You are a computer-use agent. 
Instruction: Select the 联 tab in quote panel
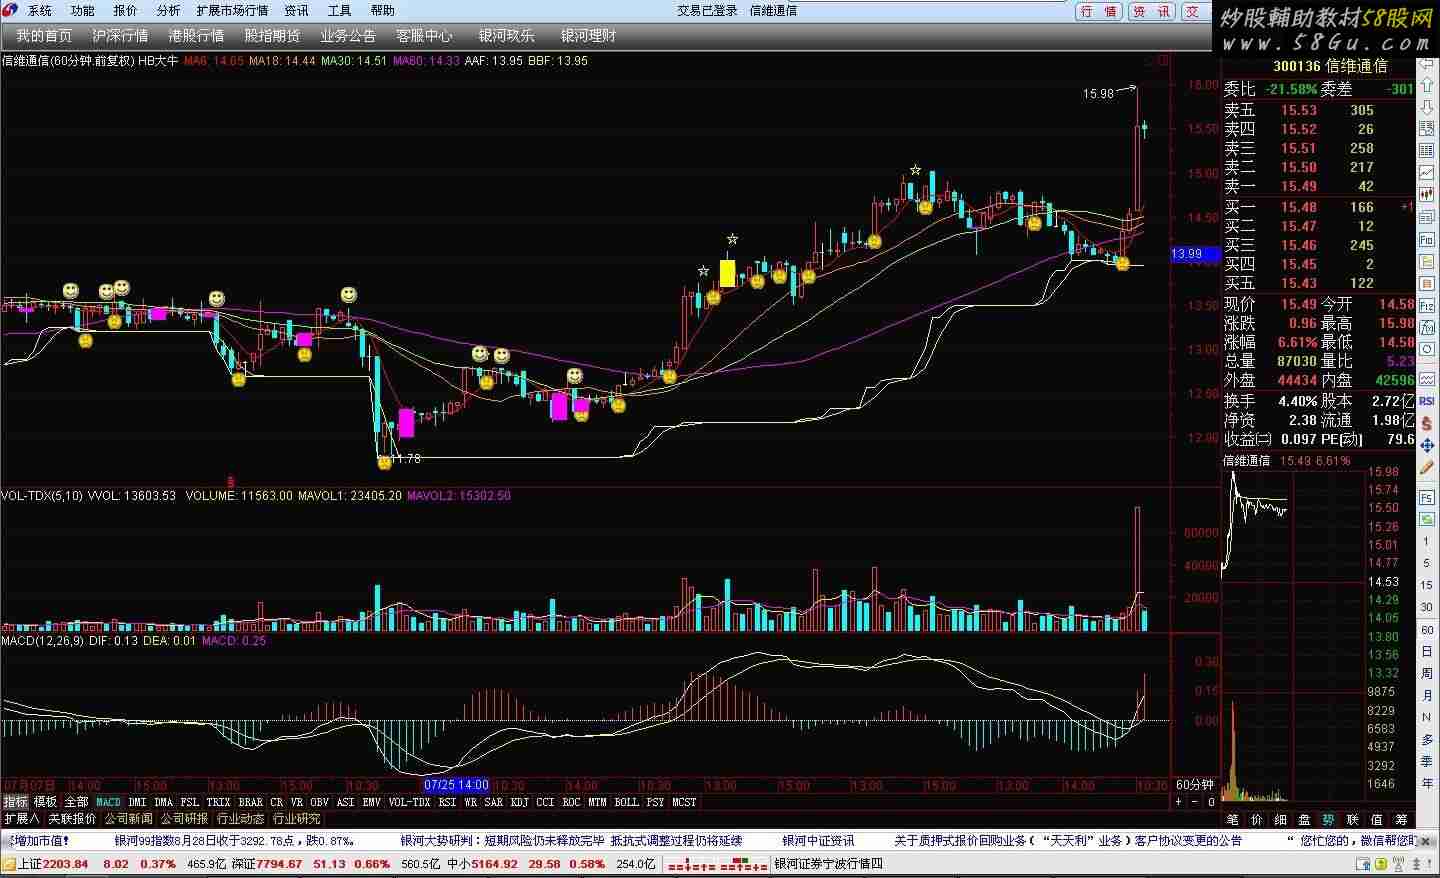click(1352, 820)
